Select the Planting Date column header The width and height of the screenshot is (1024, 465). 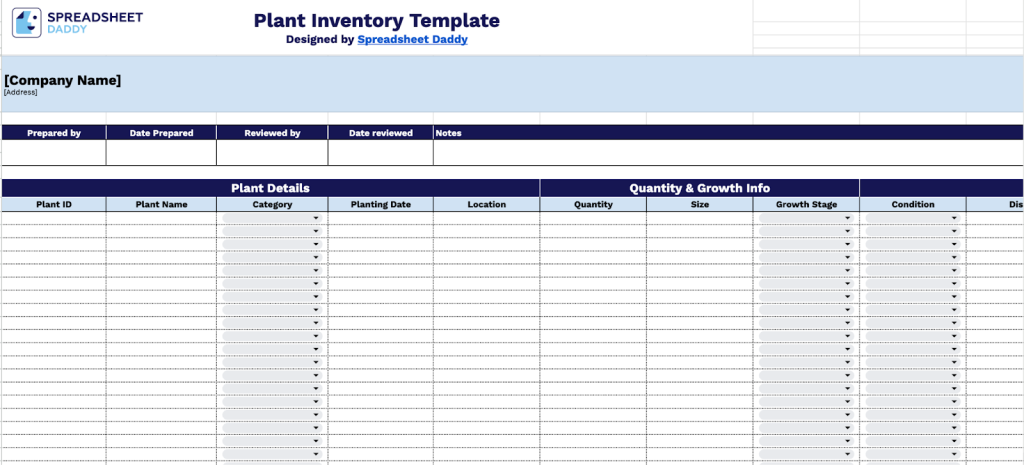click(x=380, y=204)
